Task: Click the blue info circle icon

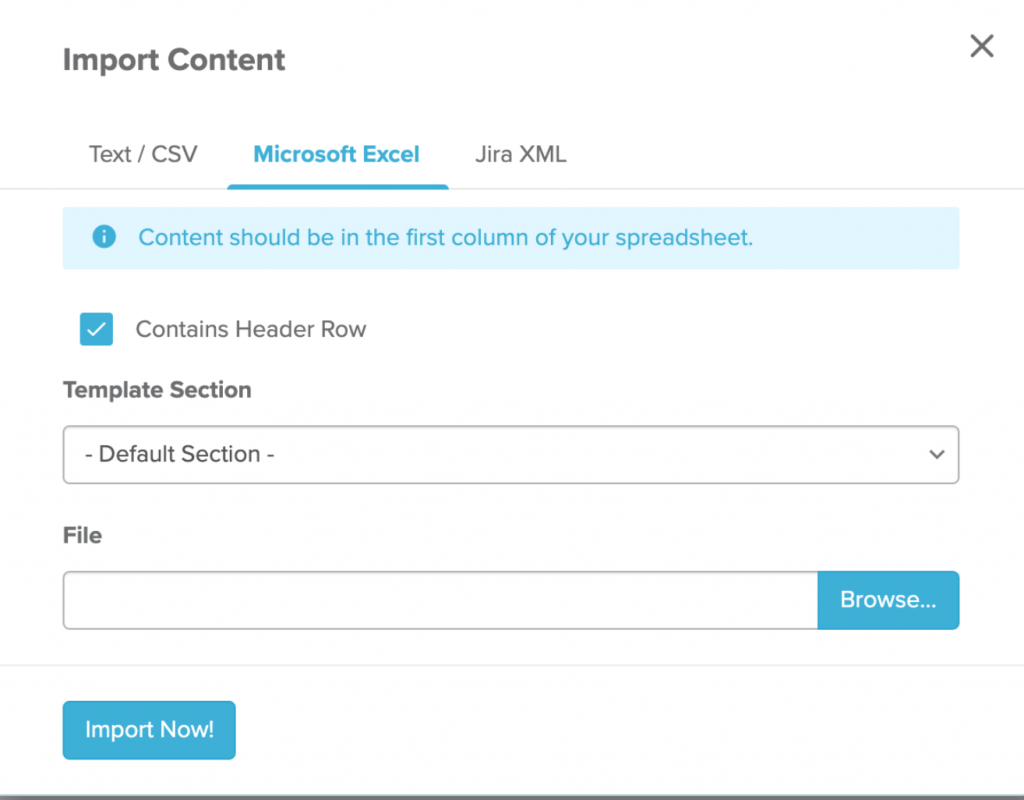Action: click(104, 236)
